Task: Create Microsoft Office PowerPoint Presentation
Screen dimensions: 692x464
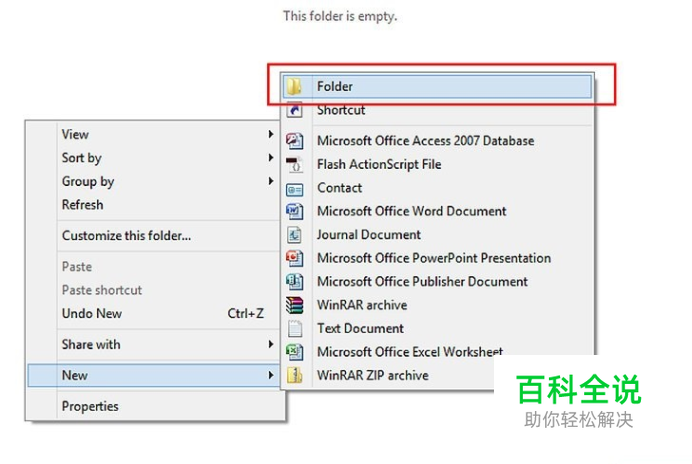Action: tap(437, 258)
